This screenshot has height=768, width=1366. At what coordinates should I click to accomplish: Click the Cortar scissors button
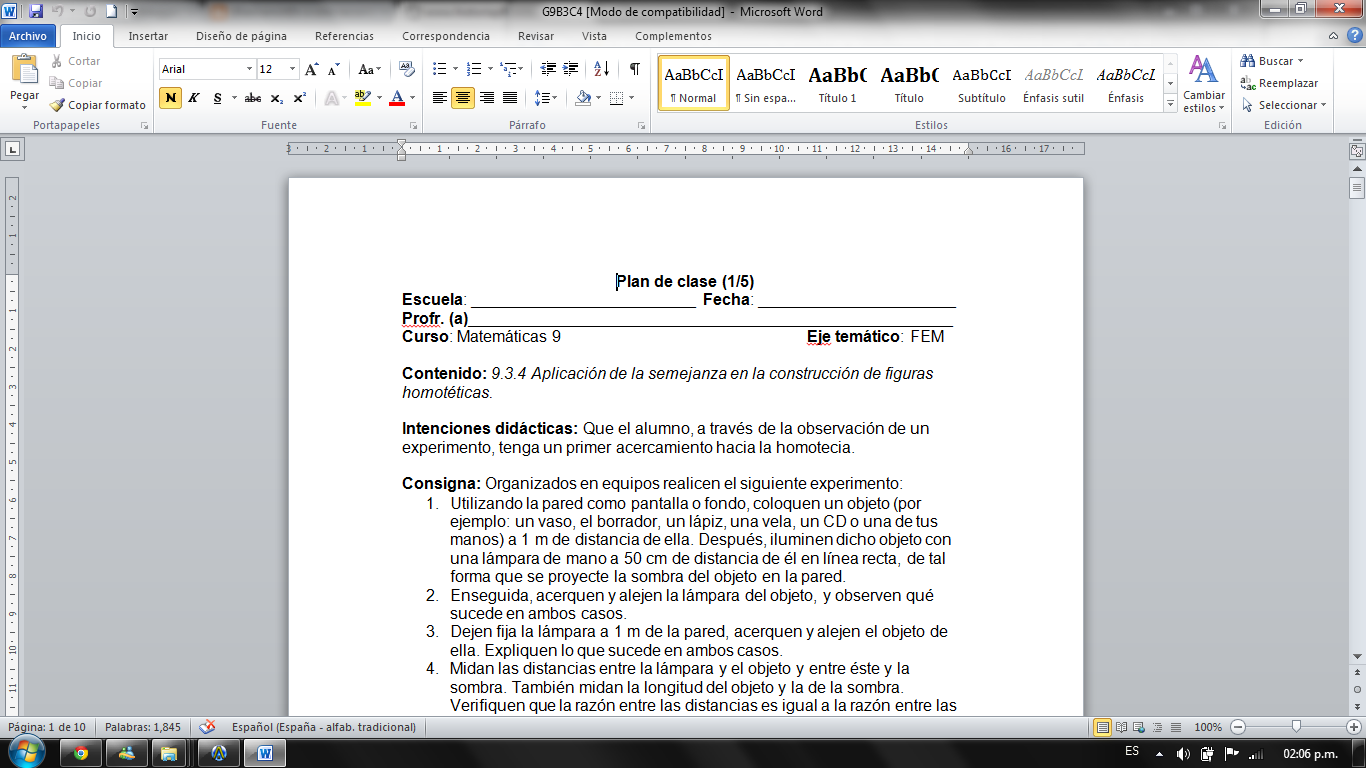(x=76, y=61)
